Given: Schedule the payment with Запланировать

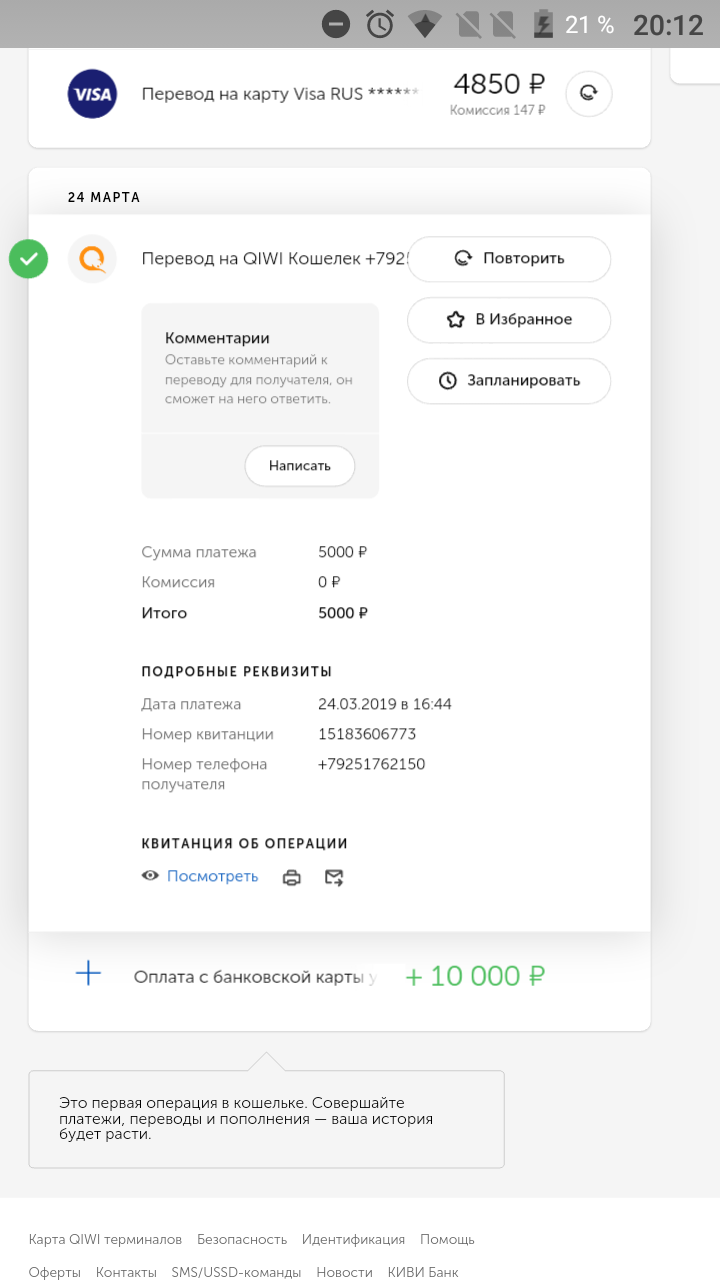Looking at the screenshot, I should coord(508,381).
